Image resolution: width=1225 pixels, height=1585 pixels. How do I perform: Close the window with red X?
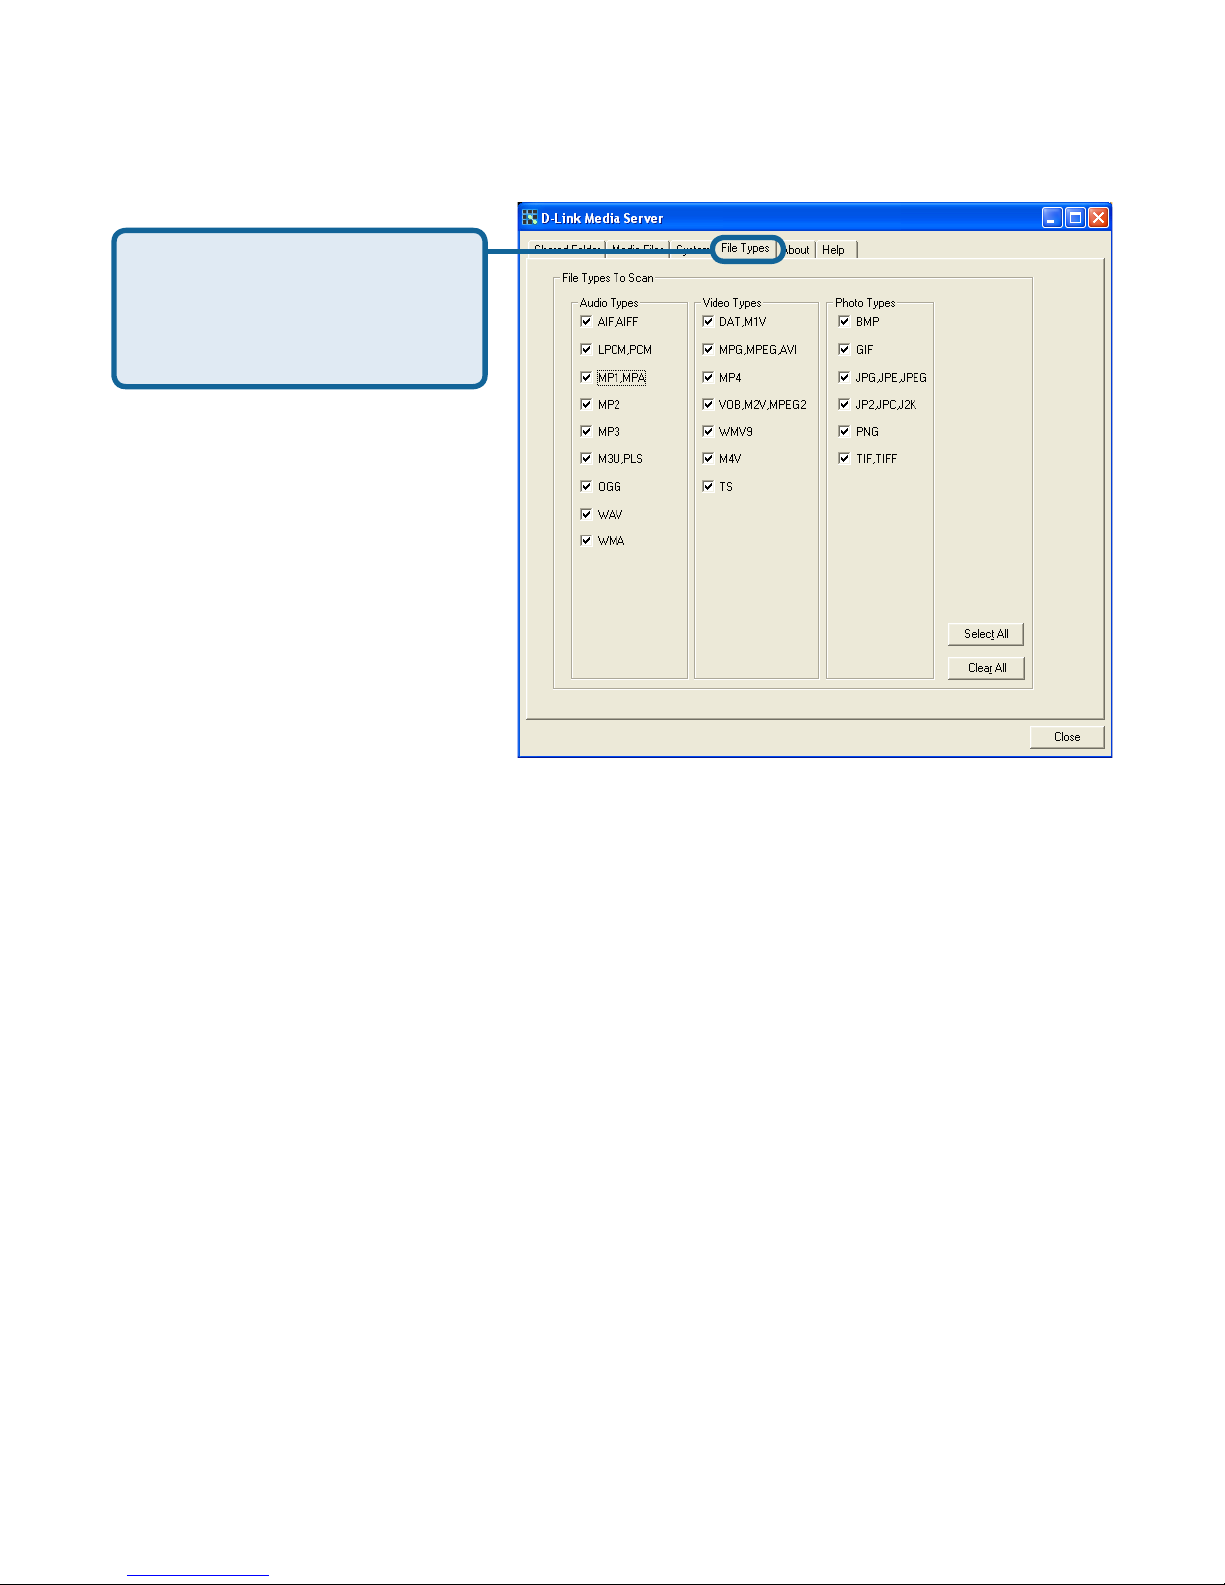tap(1098, 218)
